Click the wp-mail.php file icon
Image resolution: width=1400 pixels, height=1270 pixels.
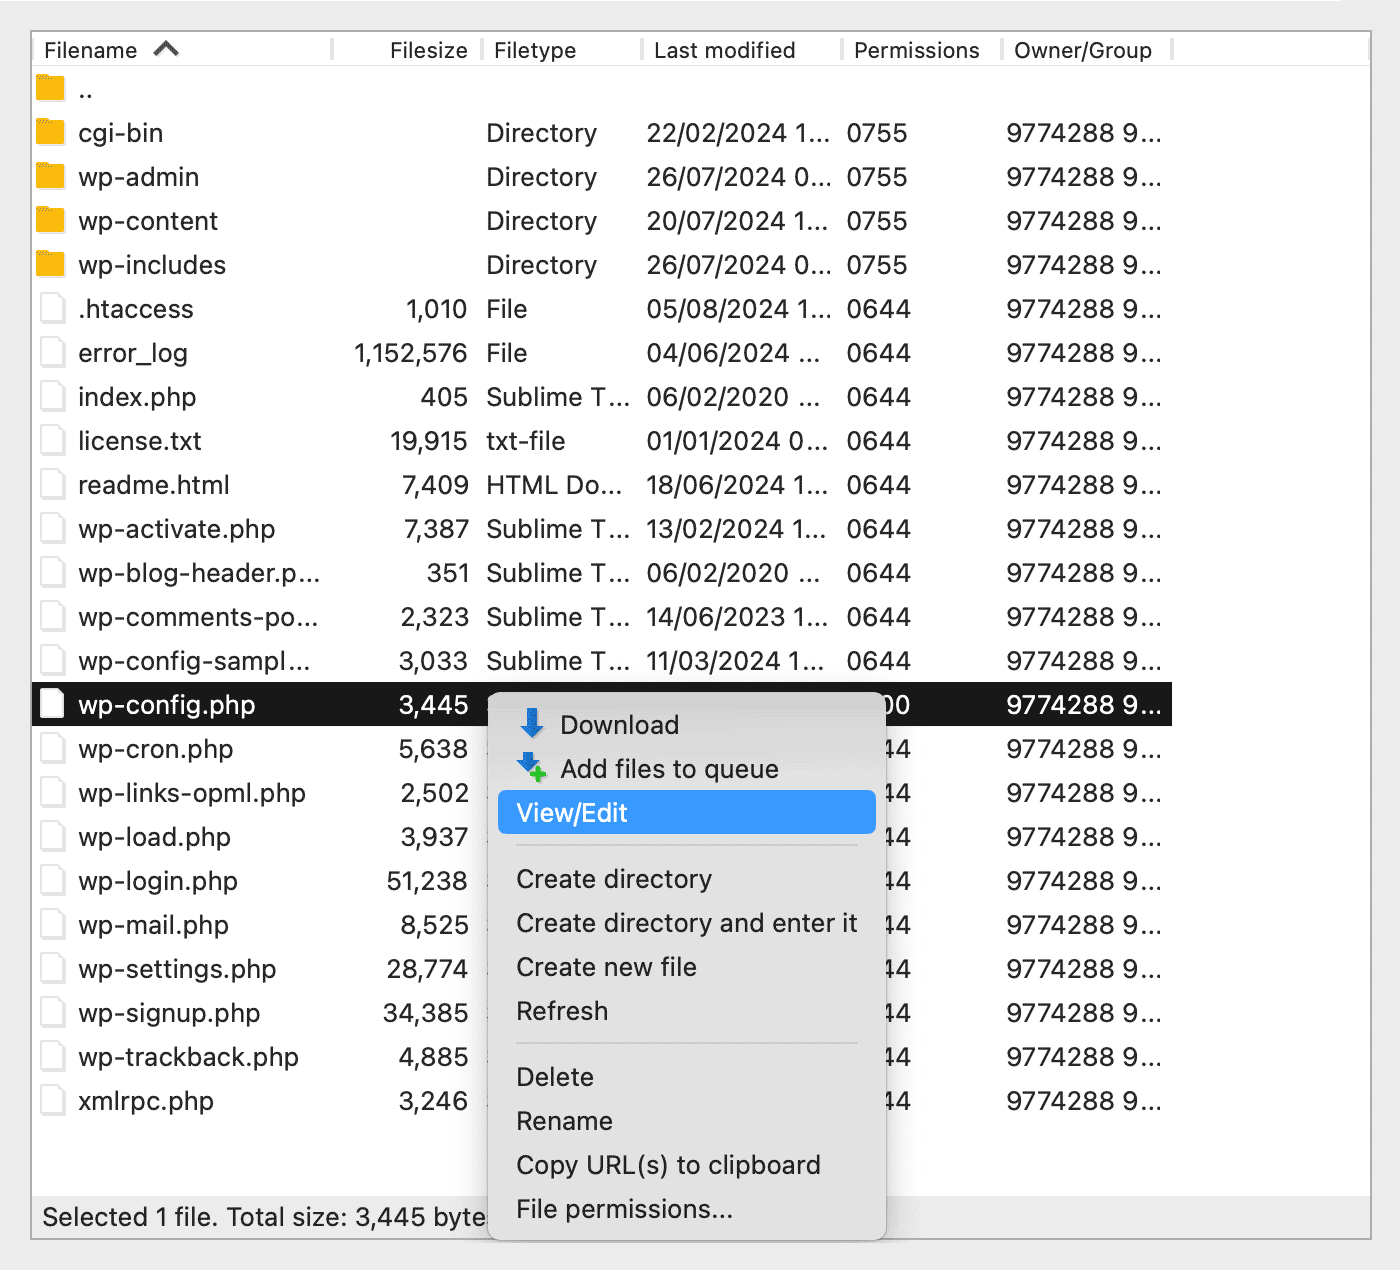pyautogui.click(x=52, y=924)
